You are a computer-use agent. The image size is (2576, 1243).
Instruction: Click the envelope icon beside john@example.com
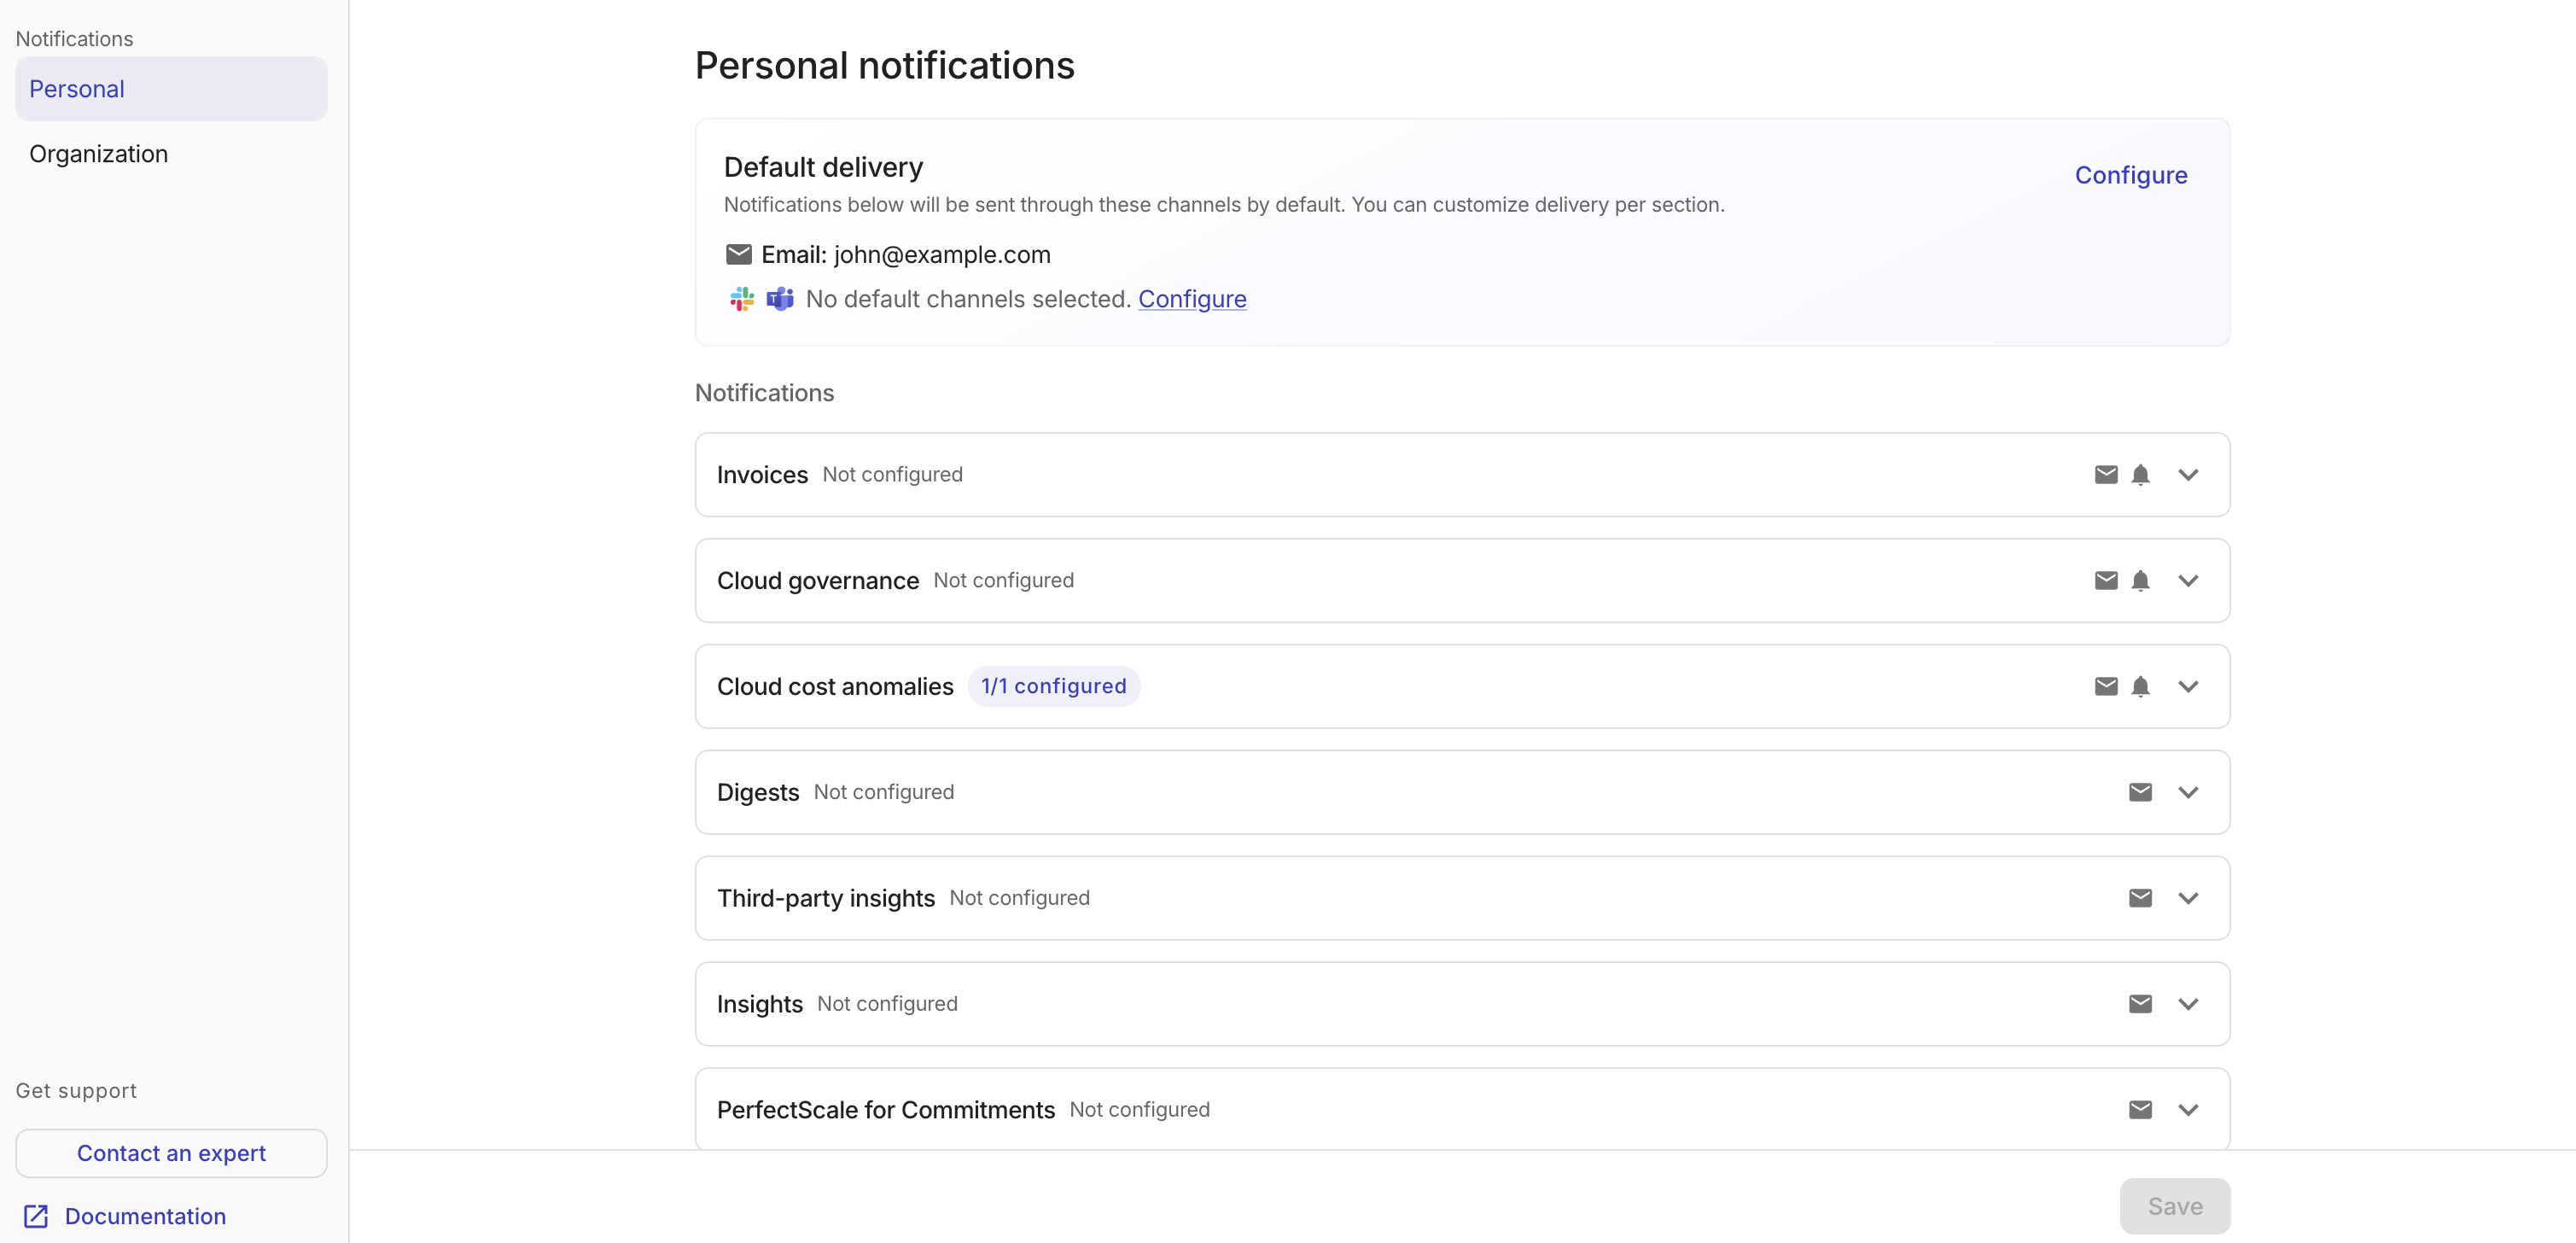click(738, 254)
